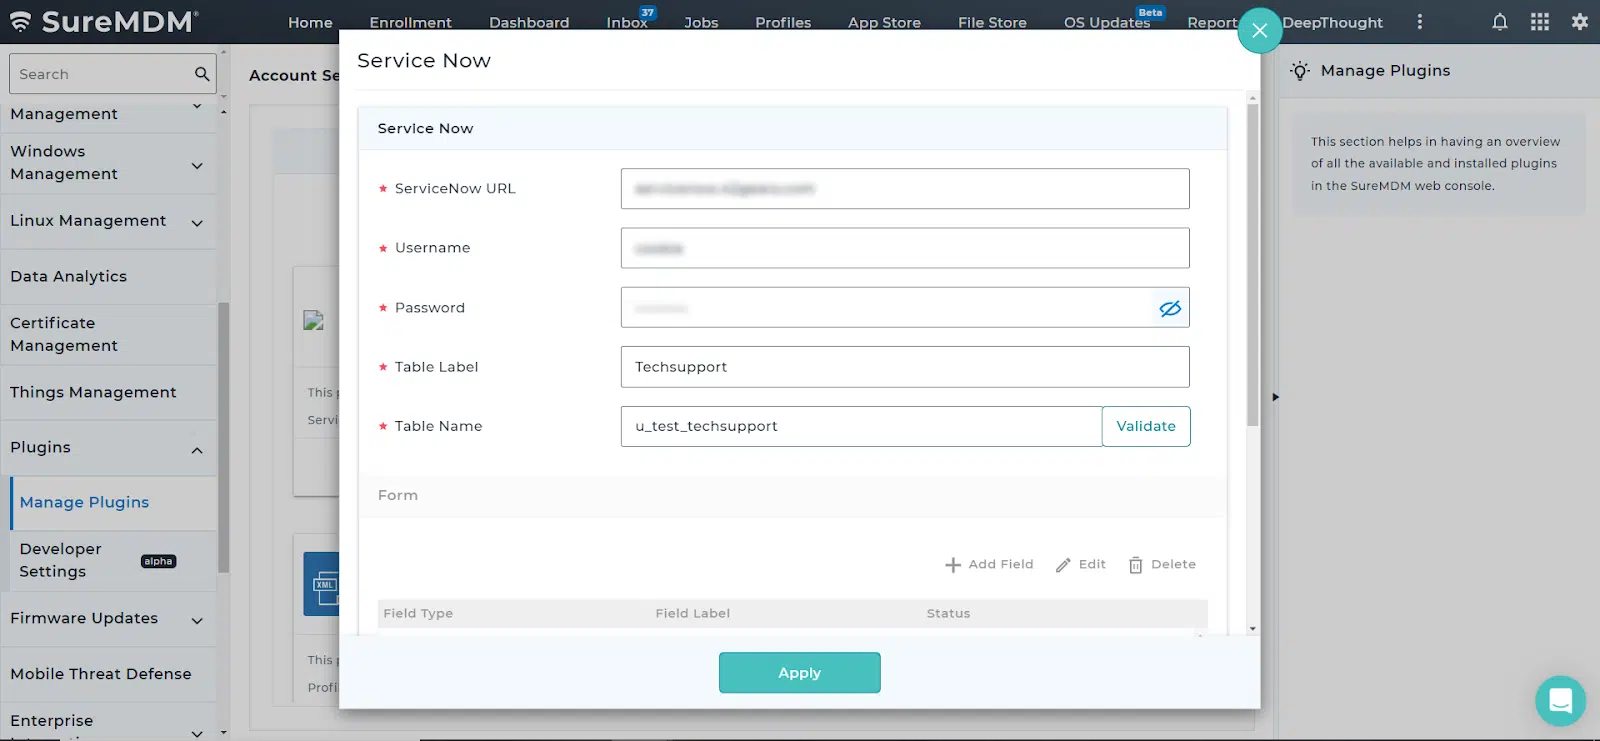This screenshot has width=1600, height=741.
Task: Expand the Management section at top
Action: pos(197,106)
